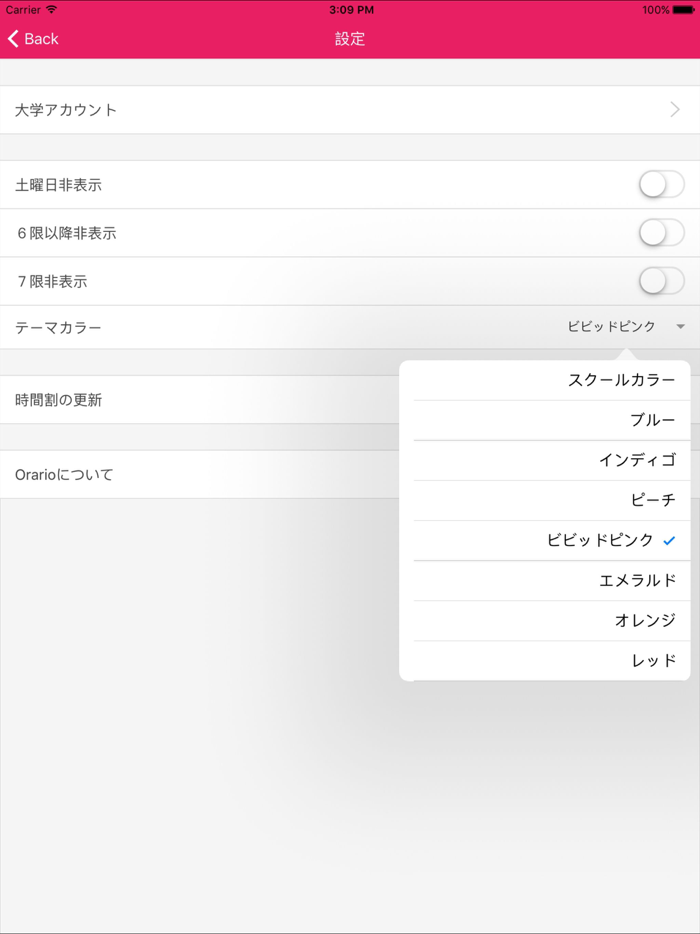Tap the checkmark next to ビビッドピンク
700x934 pixels.
point(670,540)
